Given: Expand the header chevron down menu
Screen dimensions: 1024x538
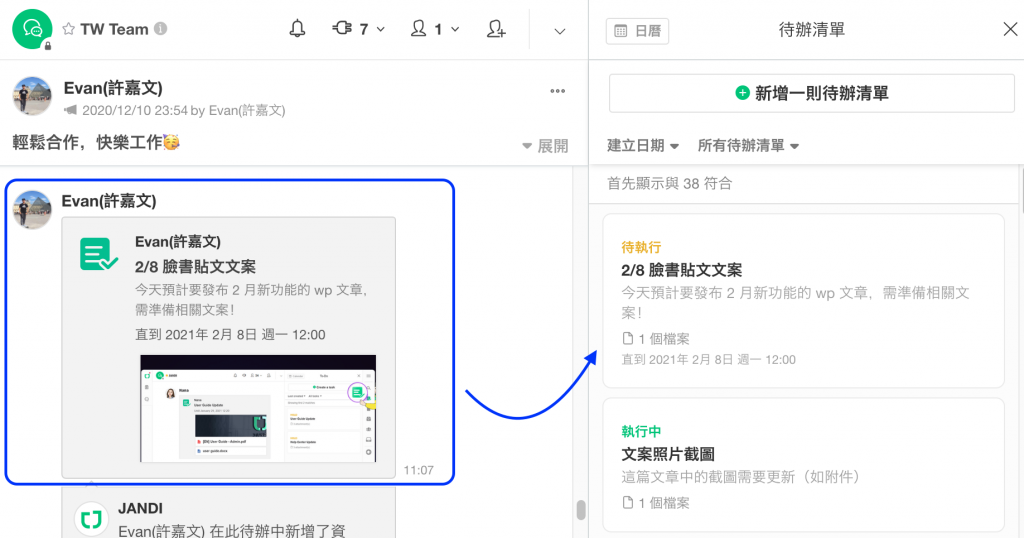Looking at the screenshot, I should [560, 31].
